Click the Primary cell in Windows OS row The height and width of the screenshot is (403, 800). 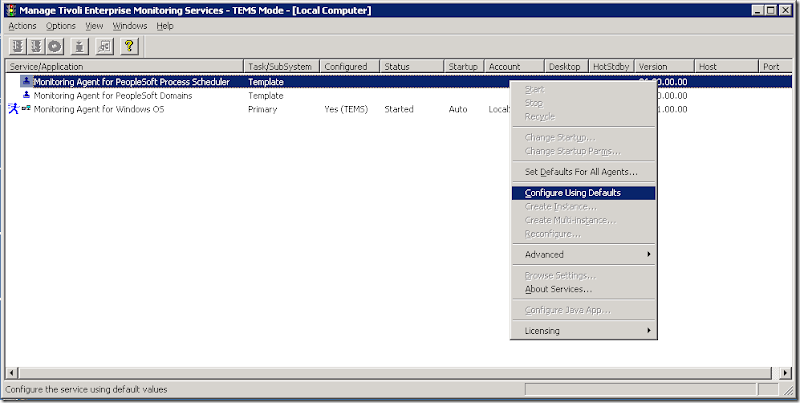click(263, 109)
